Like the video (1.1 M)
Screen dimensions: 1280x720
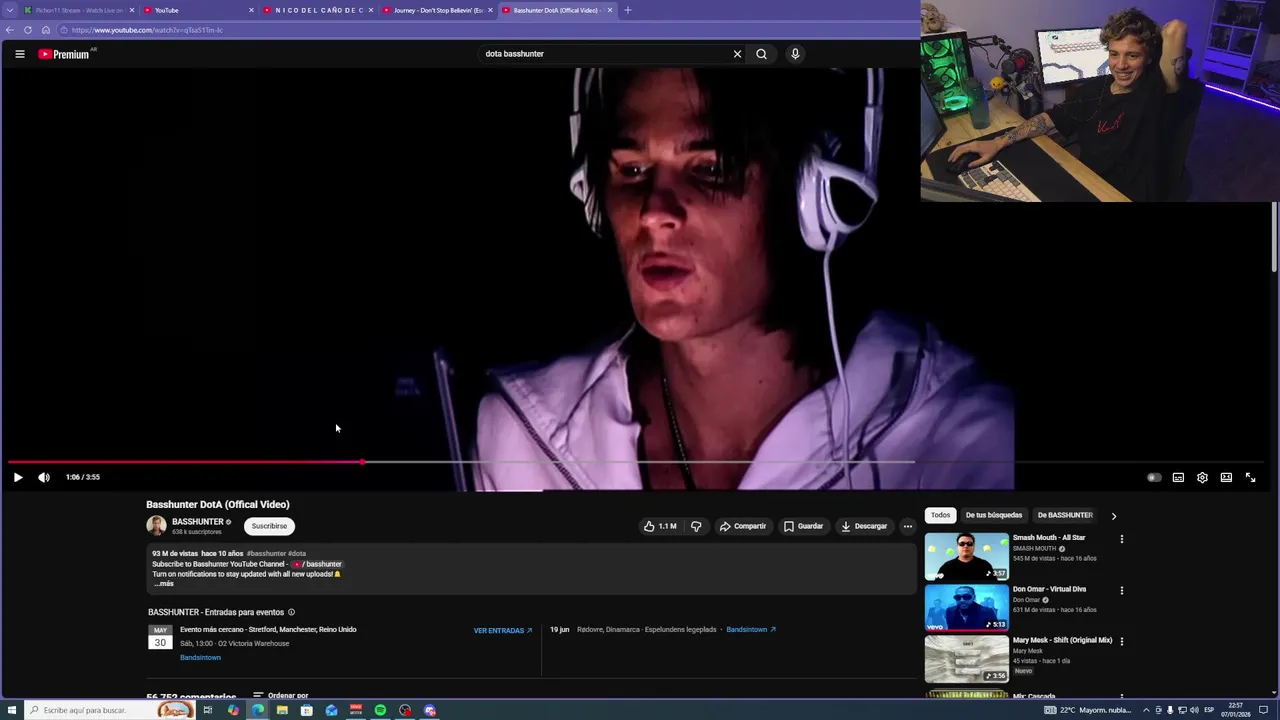660,526
